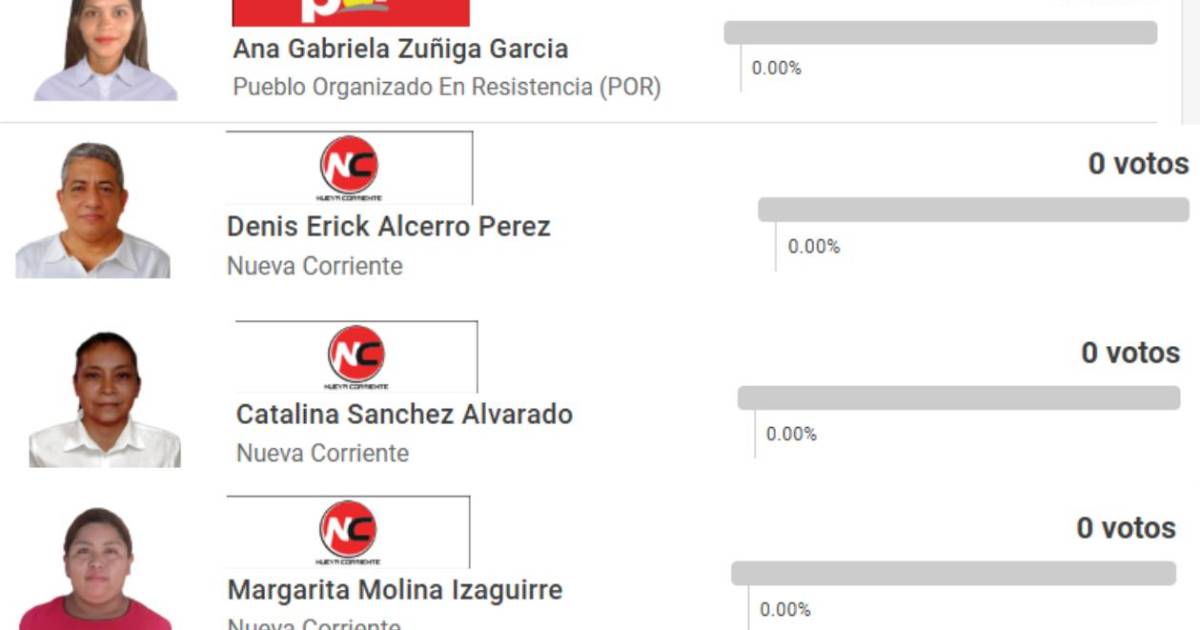The width and height of the screenshot is (1200, 630).
Task: Select the name Margarita Molina Izaguirre
Action: tap(395, 590)
